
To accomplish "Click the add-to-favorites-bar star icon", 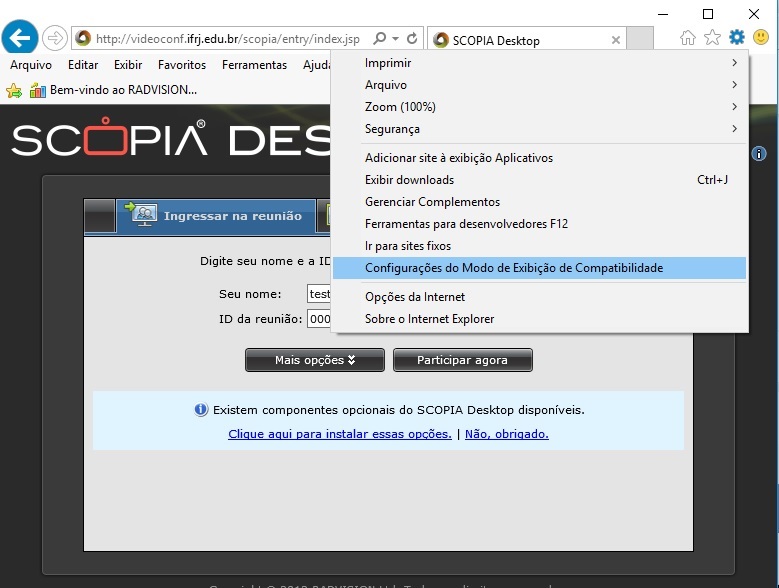I will (14, 90).
